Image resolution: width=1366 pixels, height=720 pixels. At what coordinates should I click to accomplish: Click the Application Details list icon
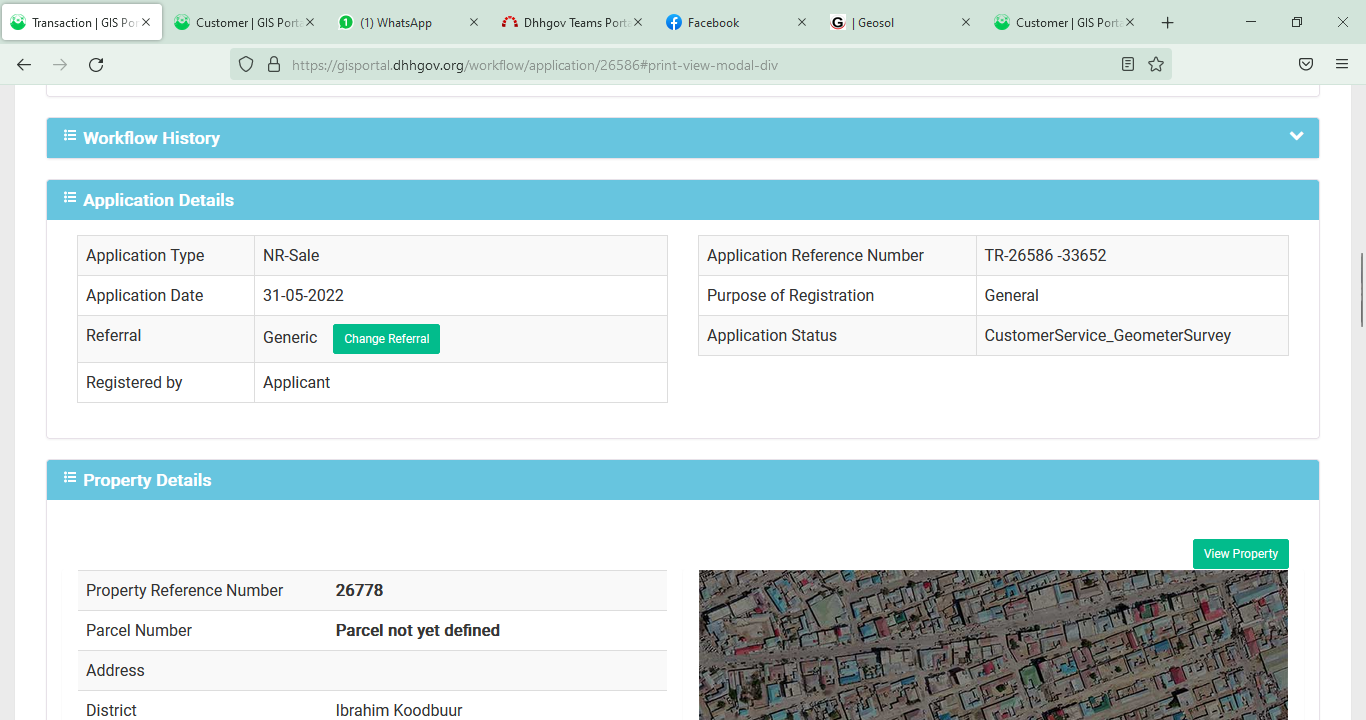tap(70, 197)
